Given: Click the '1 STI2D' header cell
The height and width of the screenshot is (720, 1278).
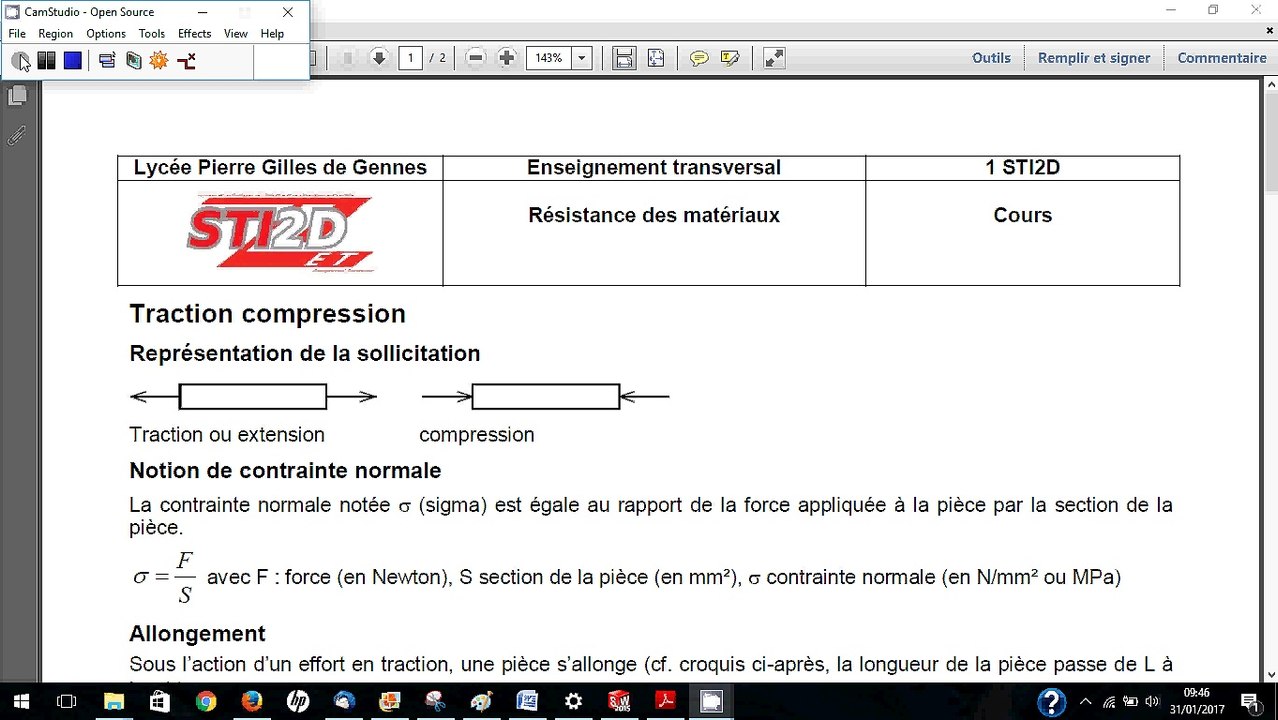Looking at the screenshot, I should pyautogui.click(x=1022, y=168).
